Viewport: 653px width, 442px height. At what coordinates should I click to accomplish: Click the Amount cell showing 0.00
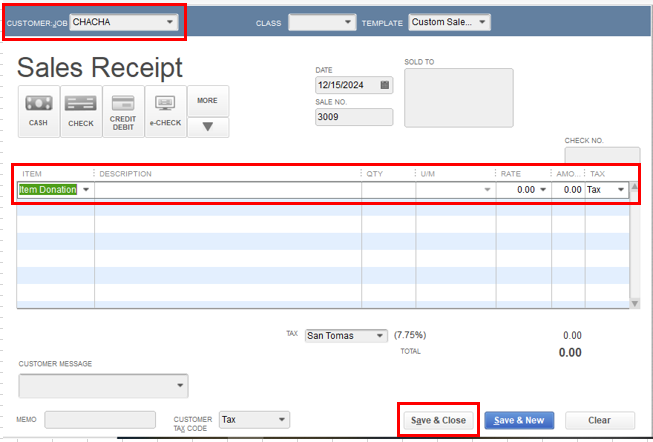(x=568, y=190)
